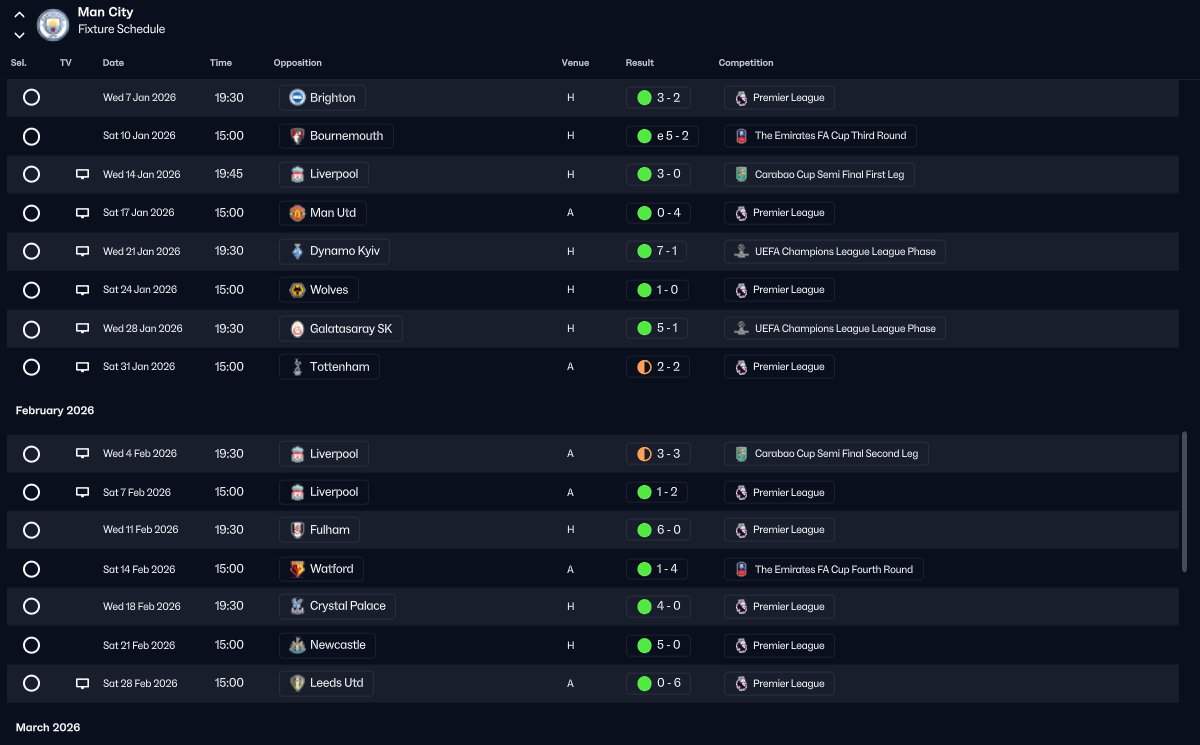Screen dimensions: 1200x745
Task: Open the 3 - 2 Brighton result
Action: (x=657, y=98)
